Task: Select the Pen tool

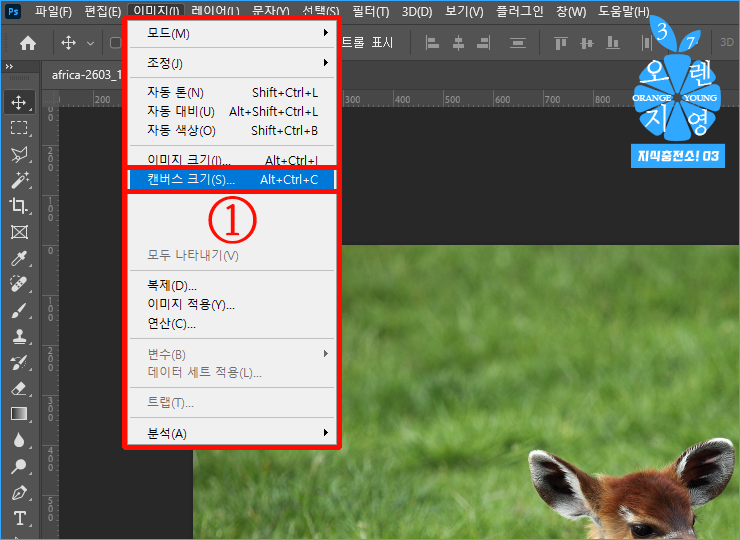Action: (19, 493)
